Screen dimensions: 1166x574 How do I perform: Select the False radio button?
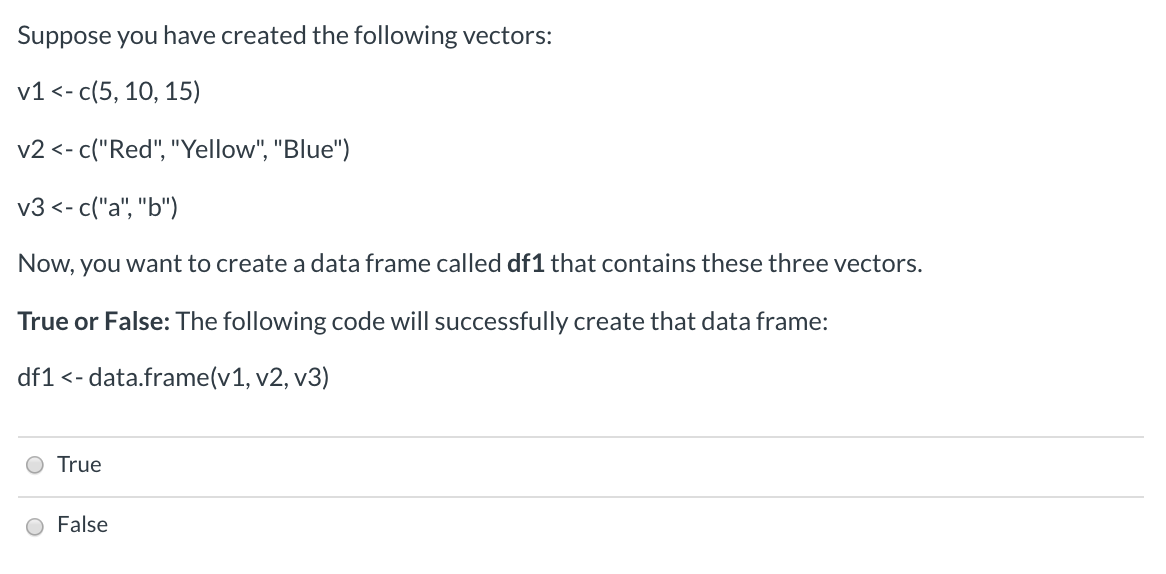point(34,526)
